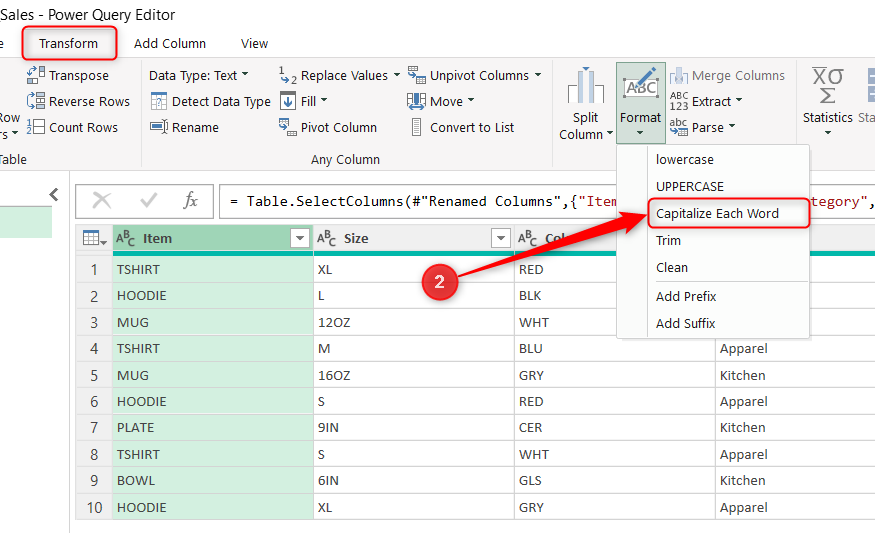Click the fx function icon
Image resolution: width=875 pixels, height=533 pixels.
pyautogui.click(x=190, y=200)
